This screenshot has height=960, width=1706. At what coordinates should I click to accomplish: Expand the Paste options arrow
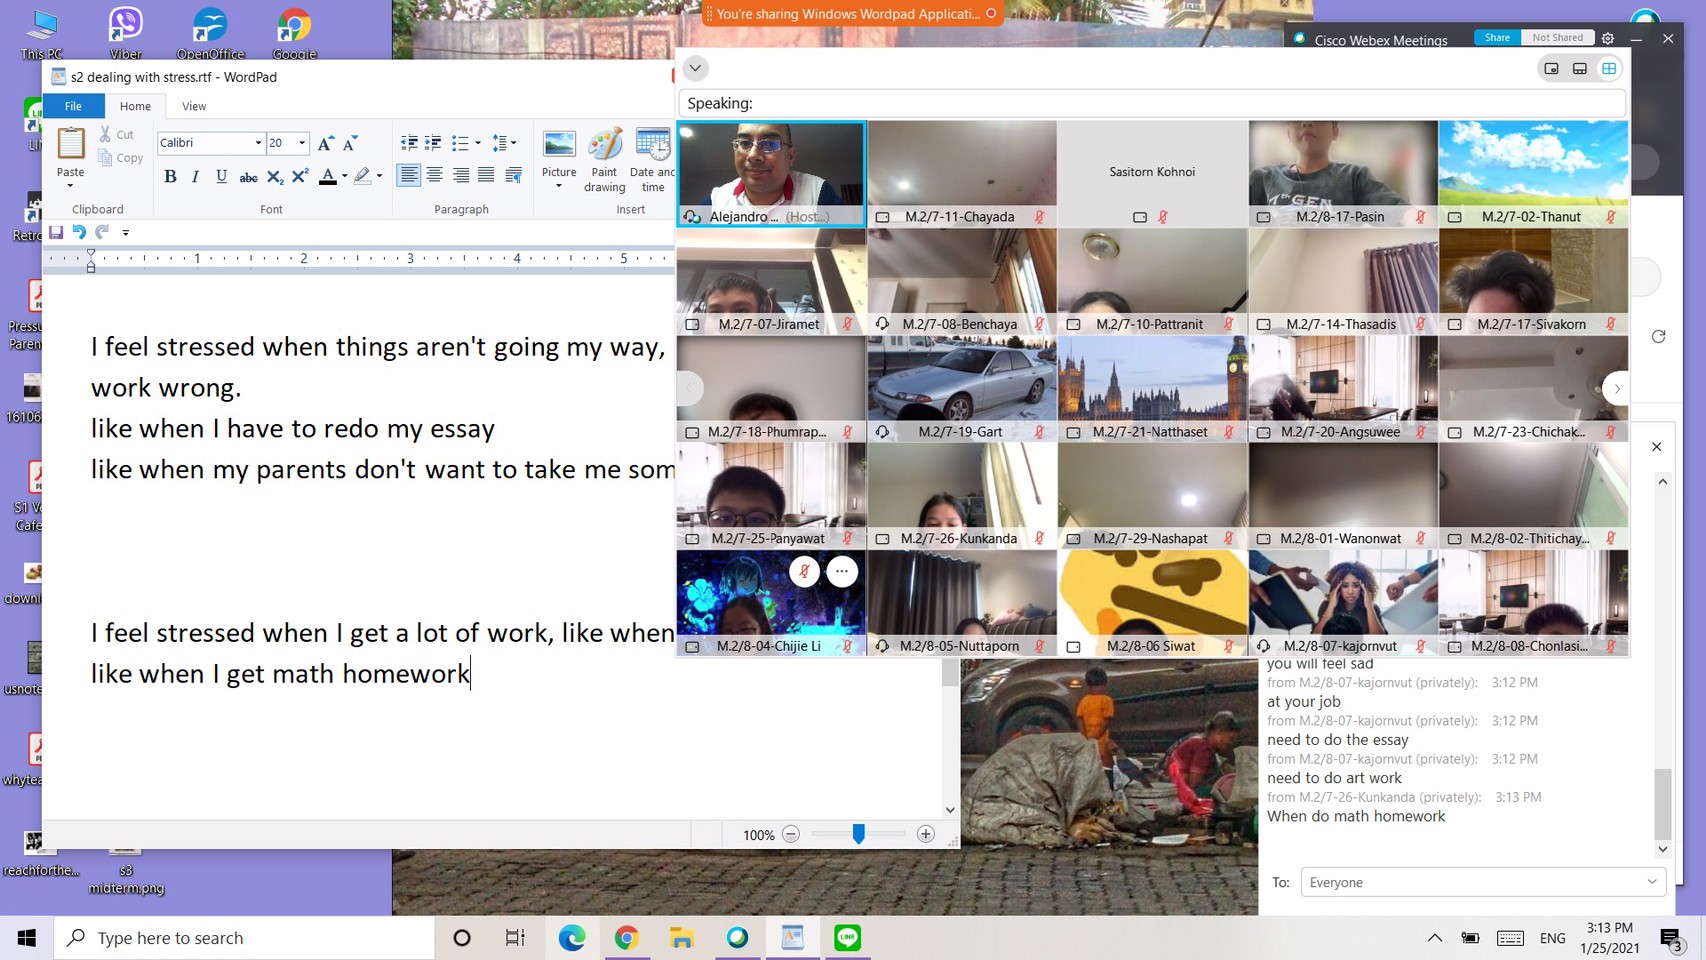tap(70, 186)
